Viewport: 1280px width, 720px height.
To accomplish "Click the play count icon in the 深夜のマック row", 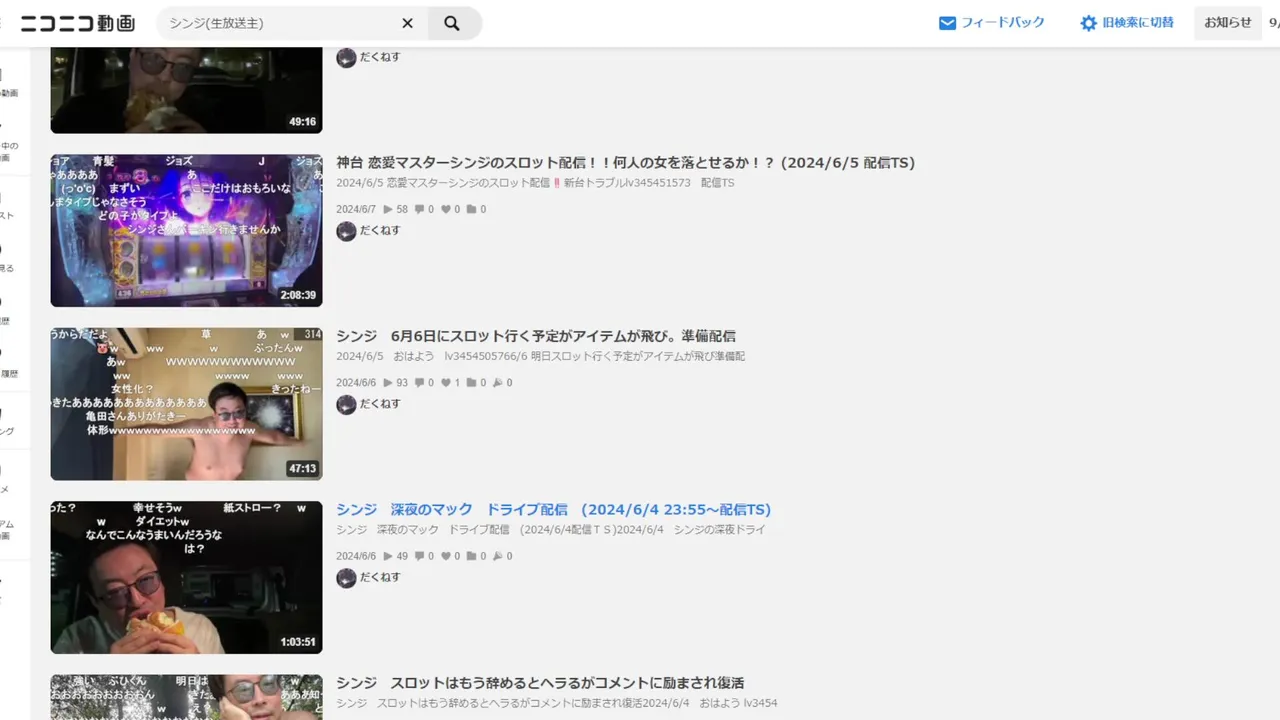I will point(388,556).
